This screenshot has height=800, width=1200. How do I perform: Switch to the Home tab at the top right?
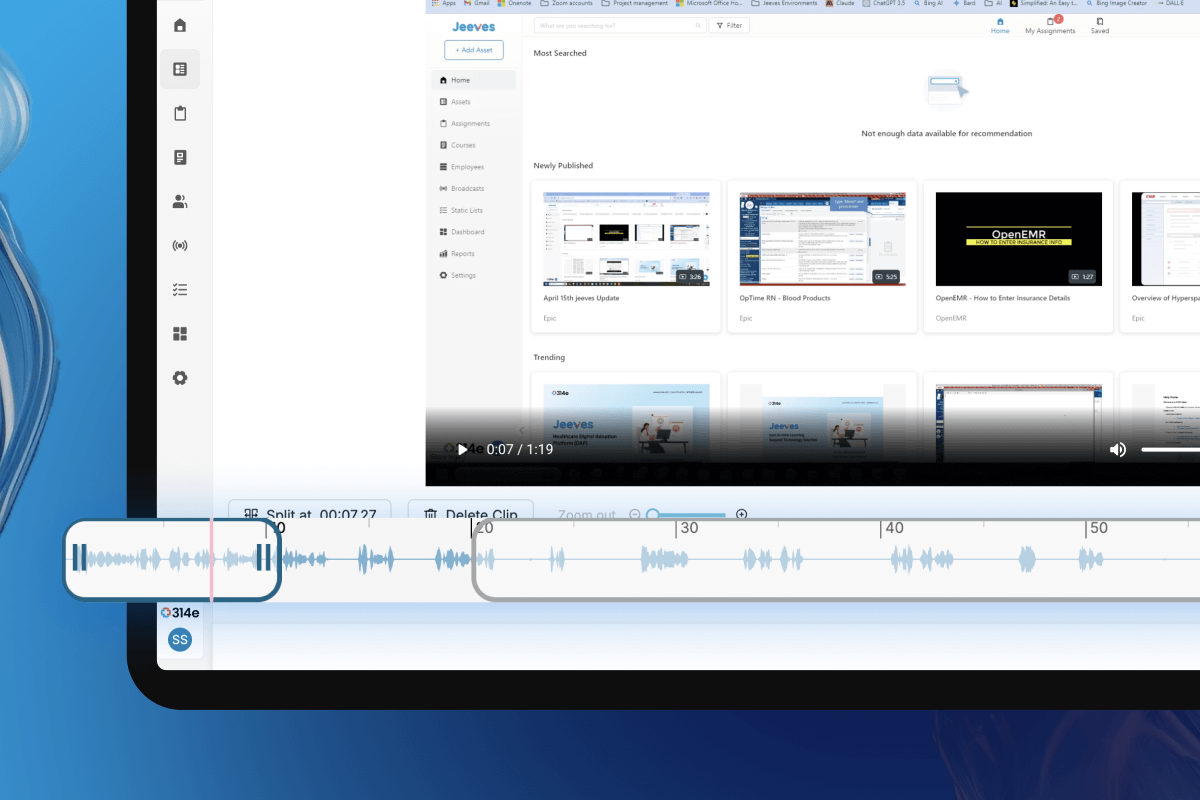[1000, 25]
